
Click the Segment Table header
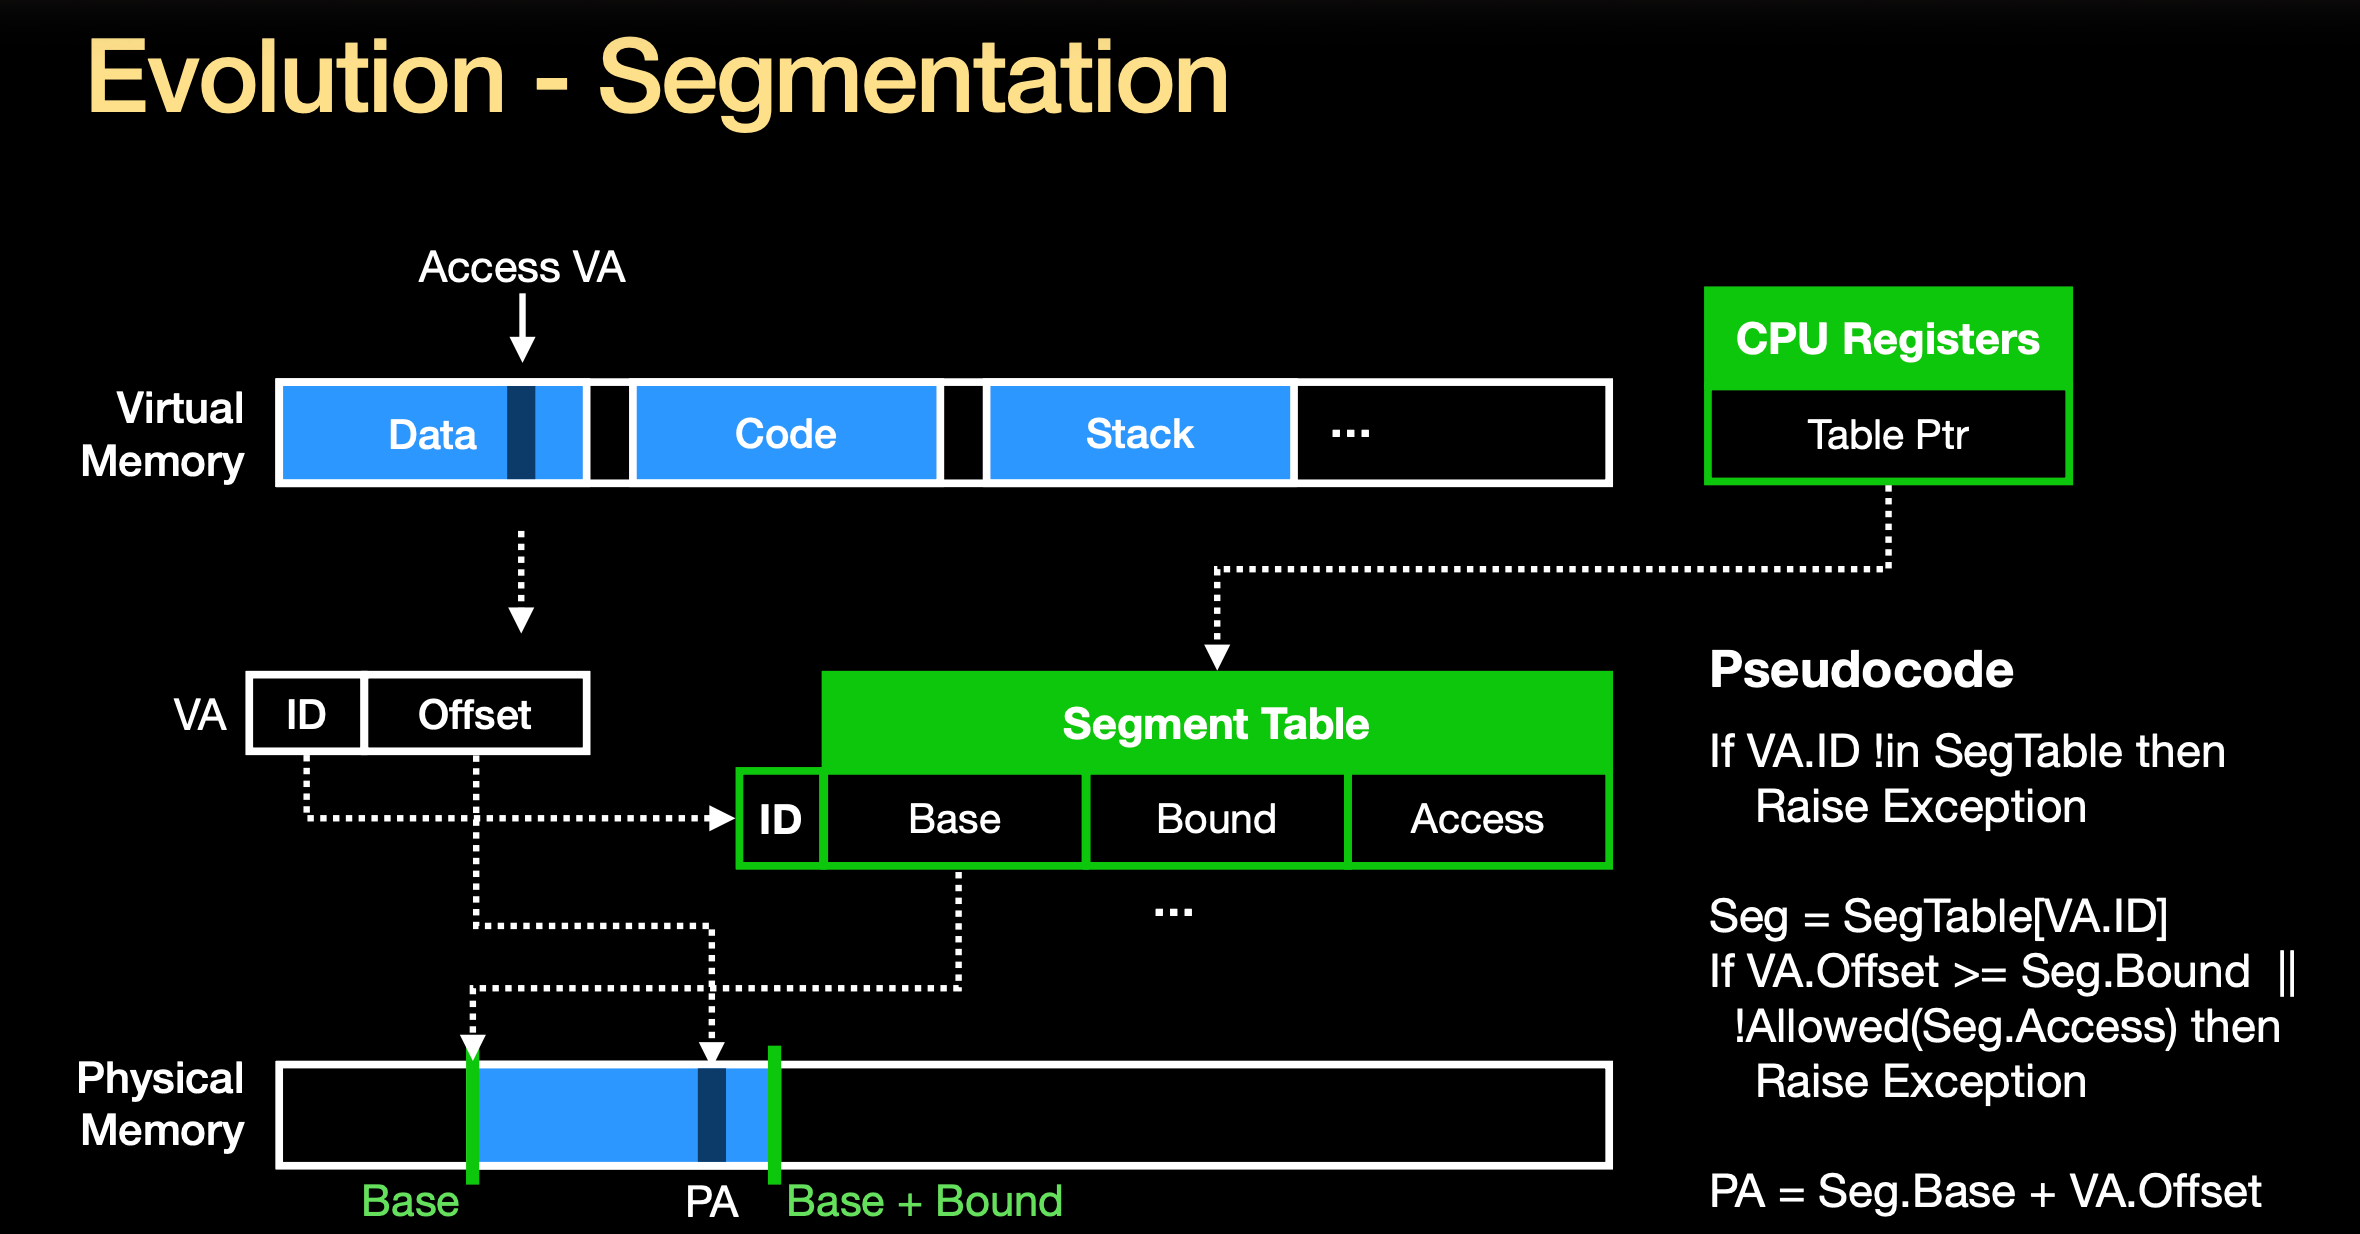(x=1216, y=723)
